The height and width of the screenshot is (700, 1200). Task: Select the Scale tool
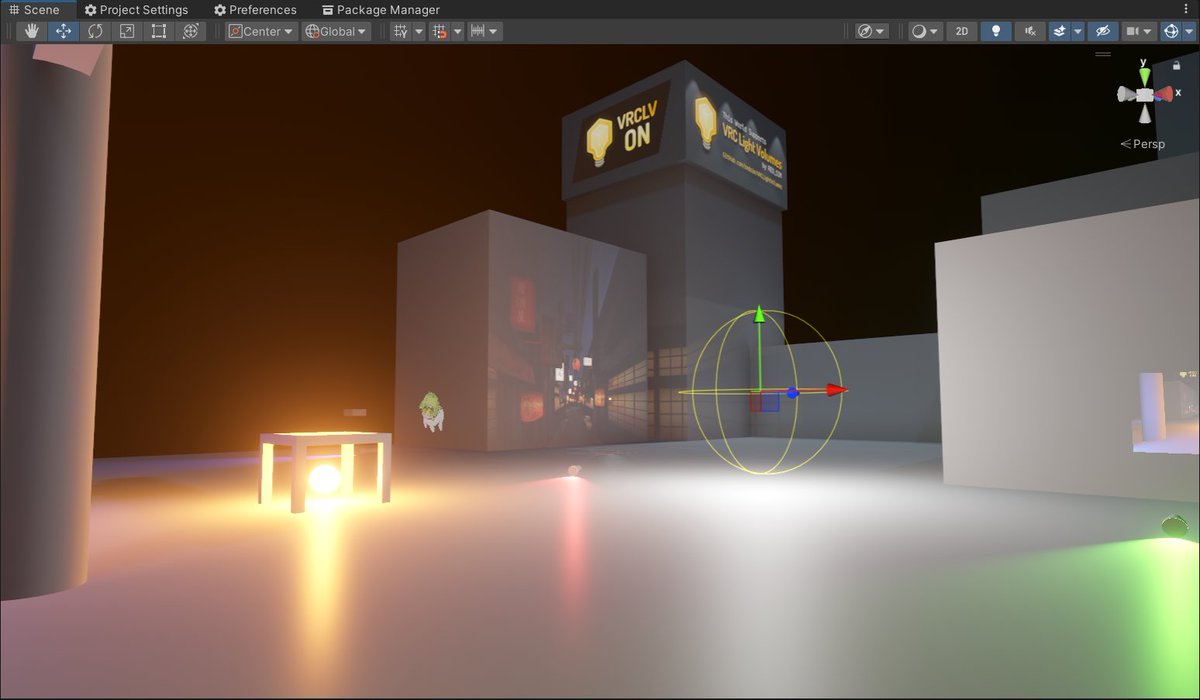click(x=127, y=31)
